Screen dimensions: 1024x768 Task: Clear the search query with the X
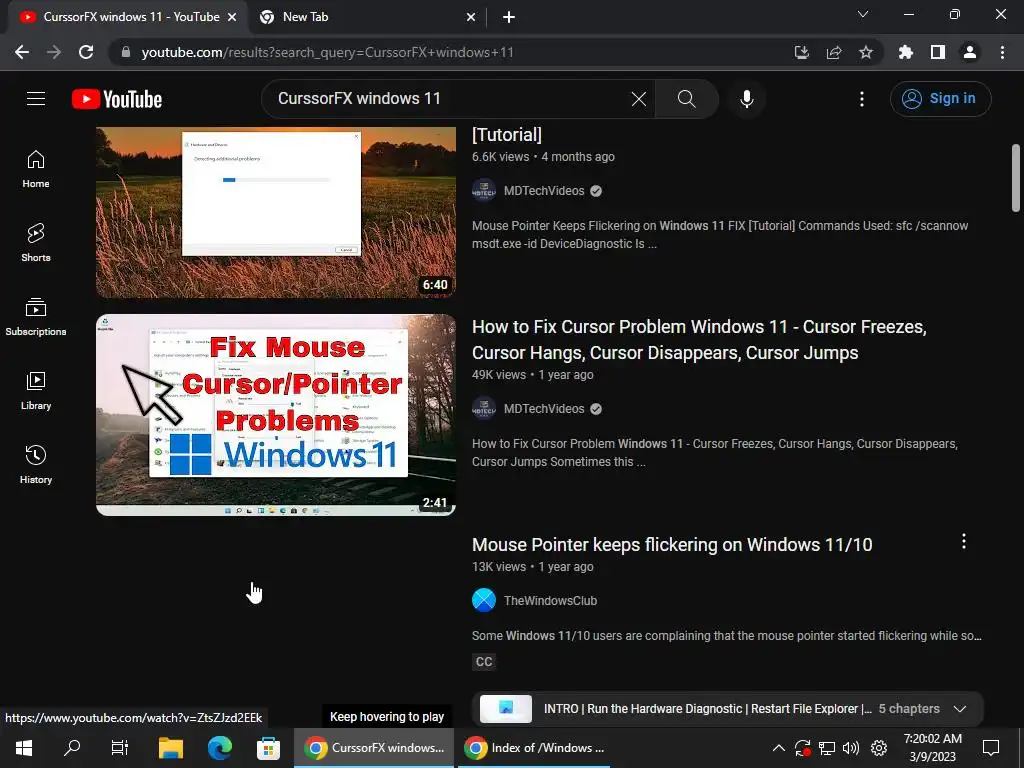(639, 99)
